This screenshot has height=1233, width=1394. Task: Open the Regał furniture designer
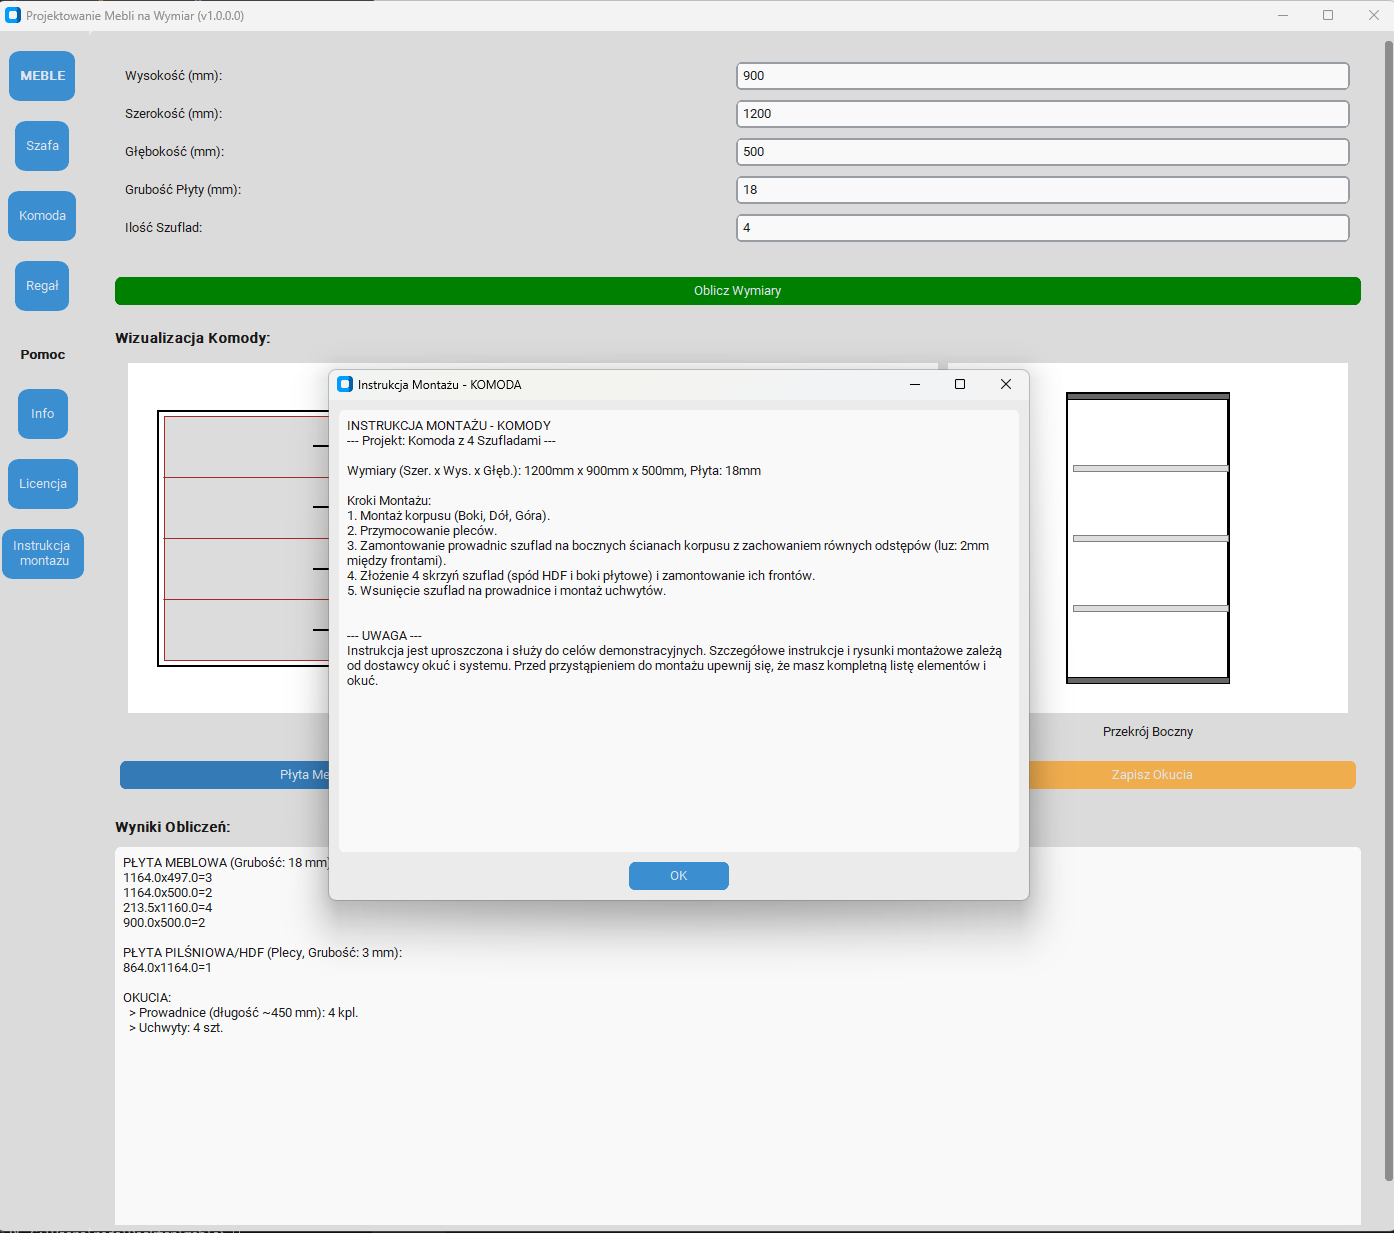[x=42, y=286]
